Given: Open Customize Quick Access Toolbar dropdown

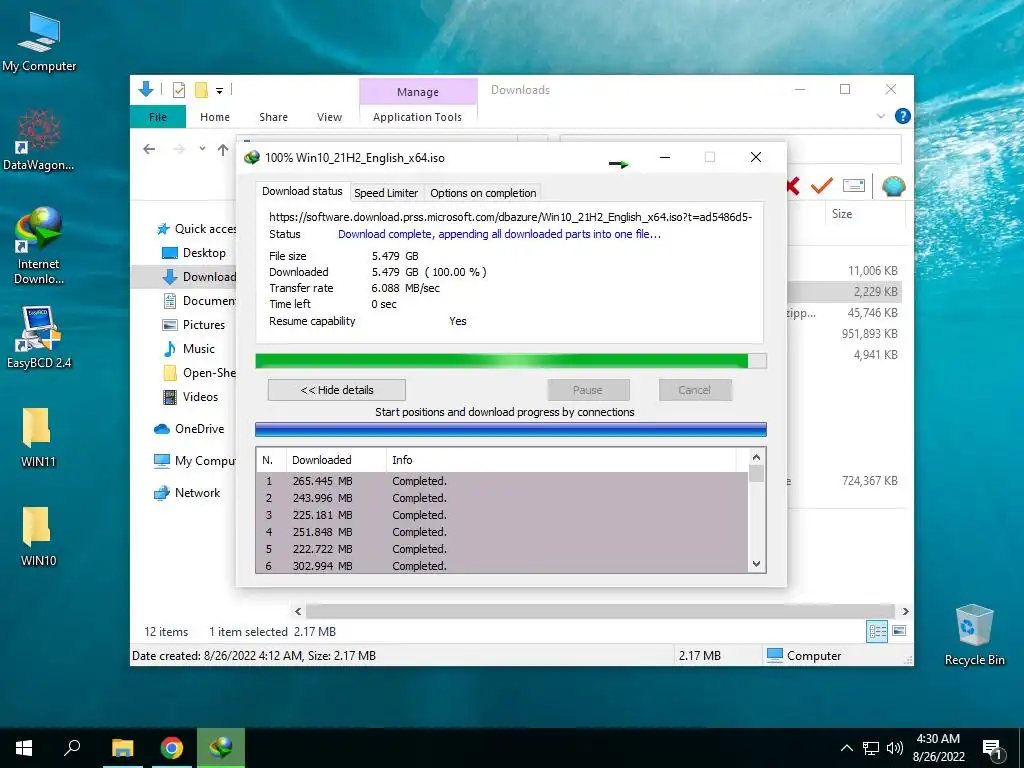Looking at the screenshot, I should 219,91.
